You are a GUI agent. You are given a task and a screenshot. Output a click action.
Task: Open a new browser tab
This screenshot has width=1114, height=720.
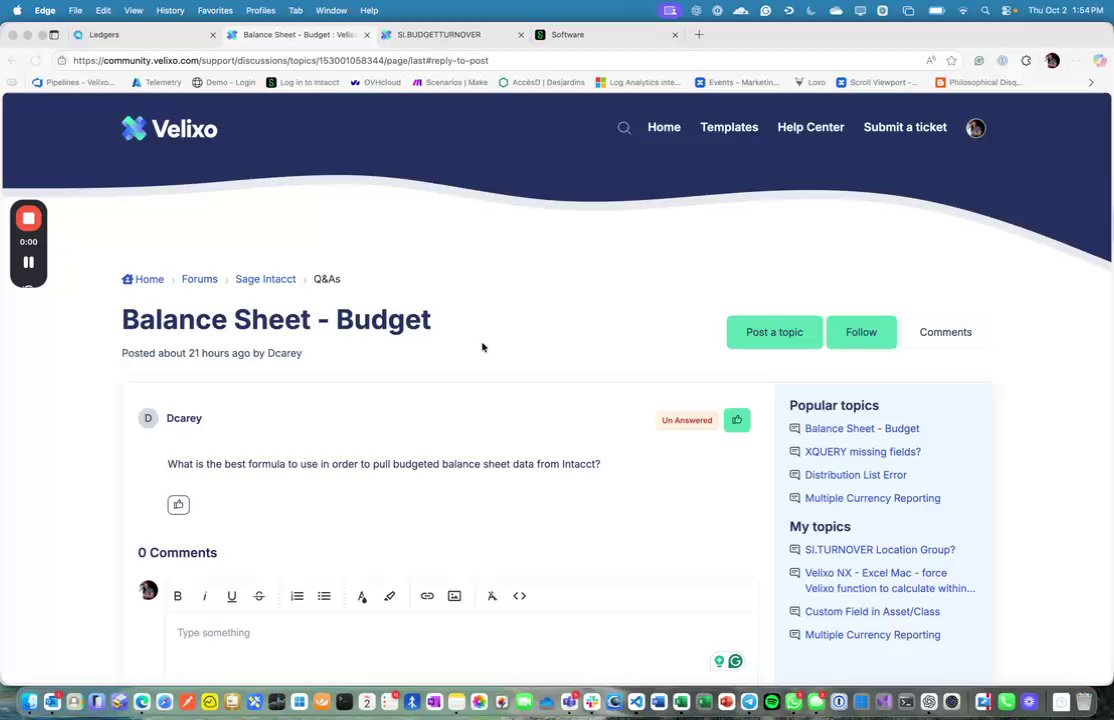[x=699, y=35]
